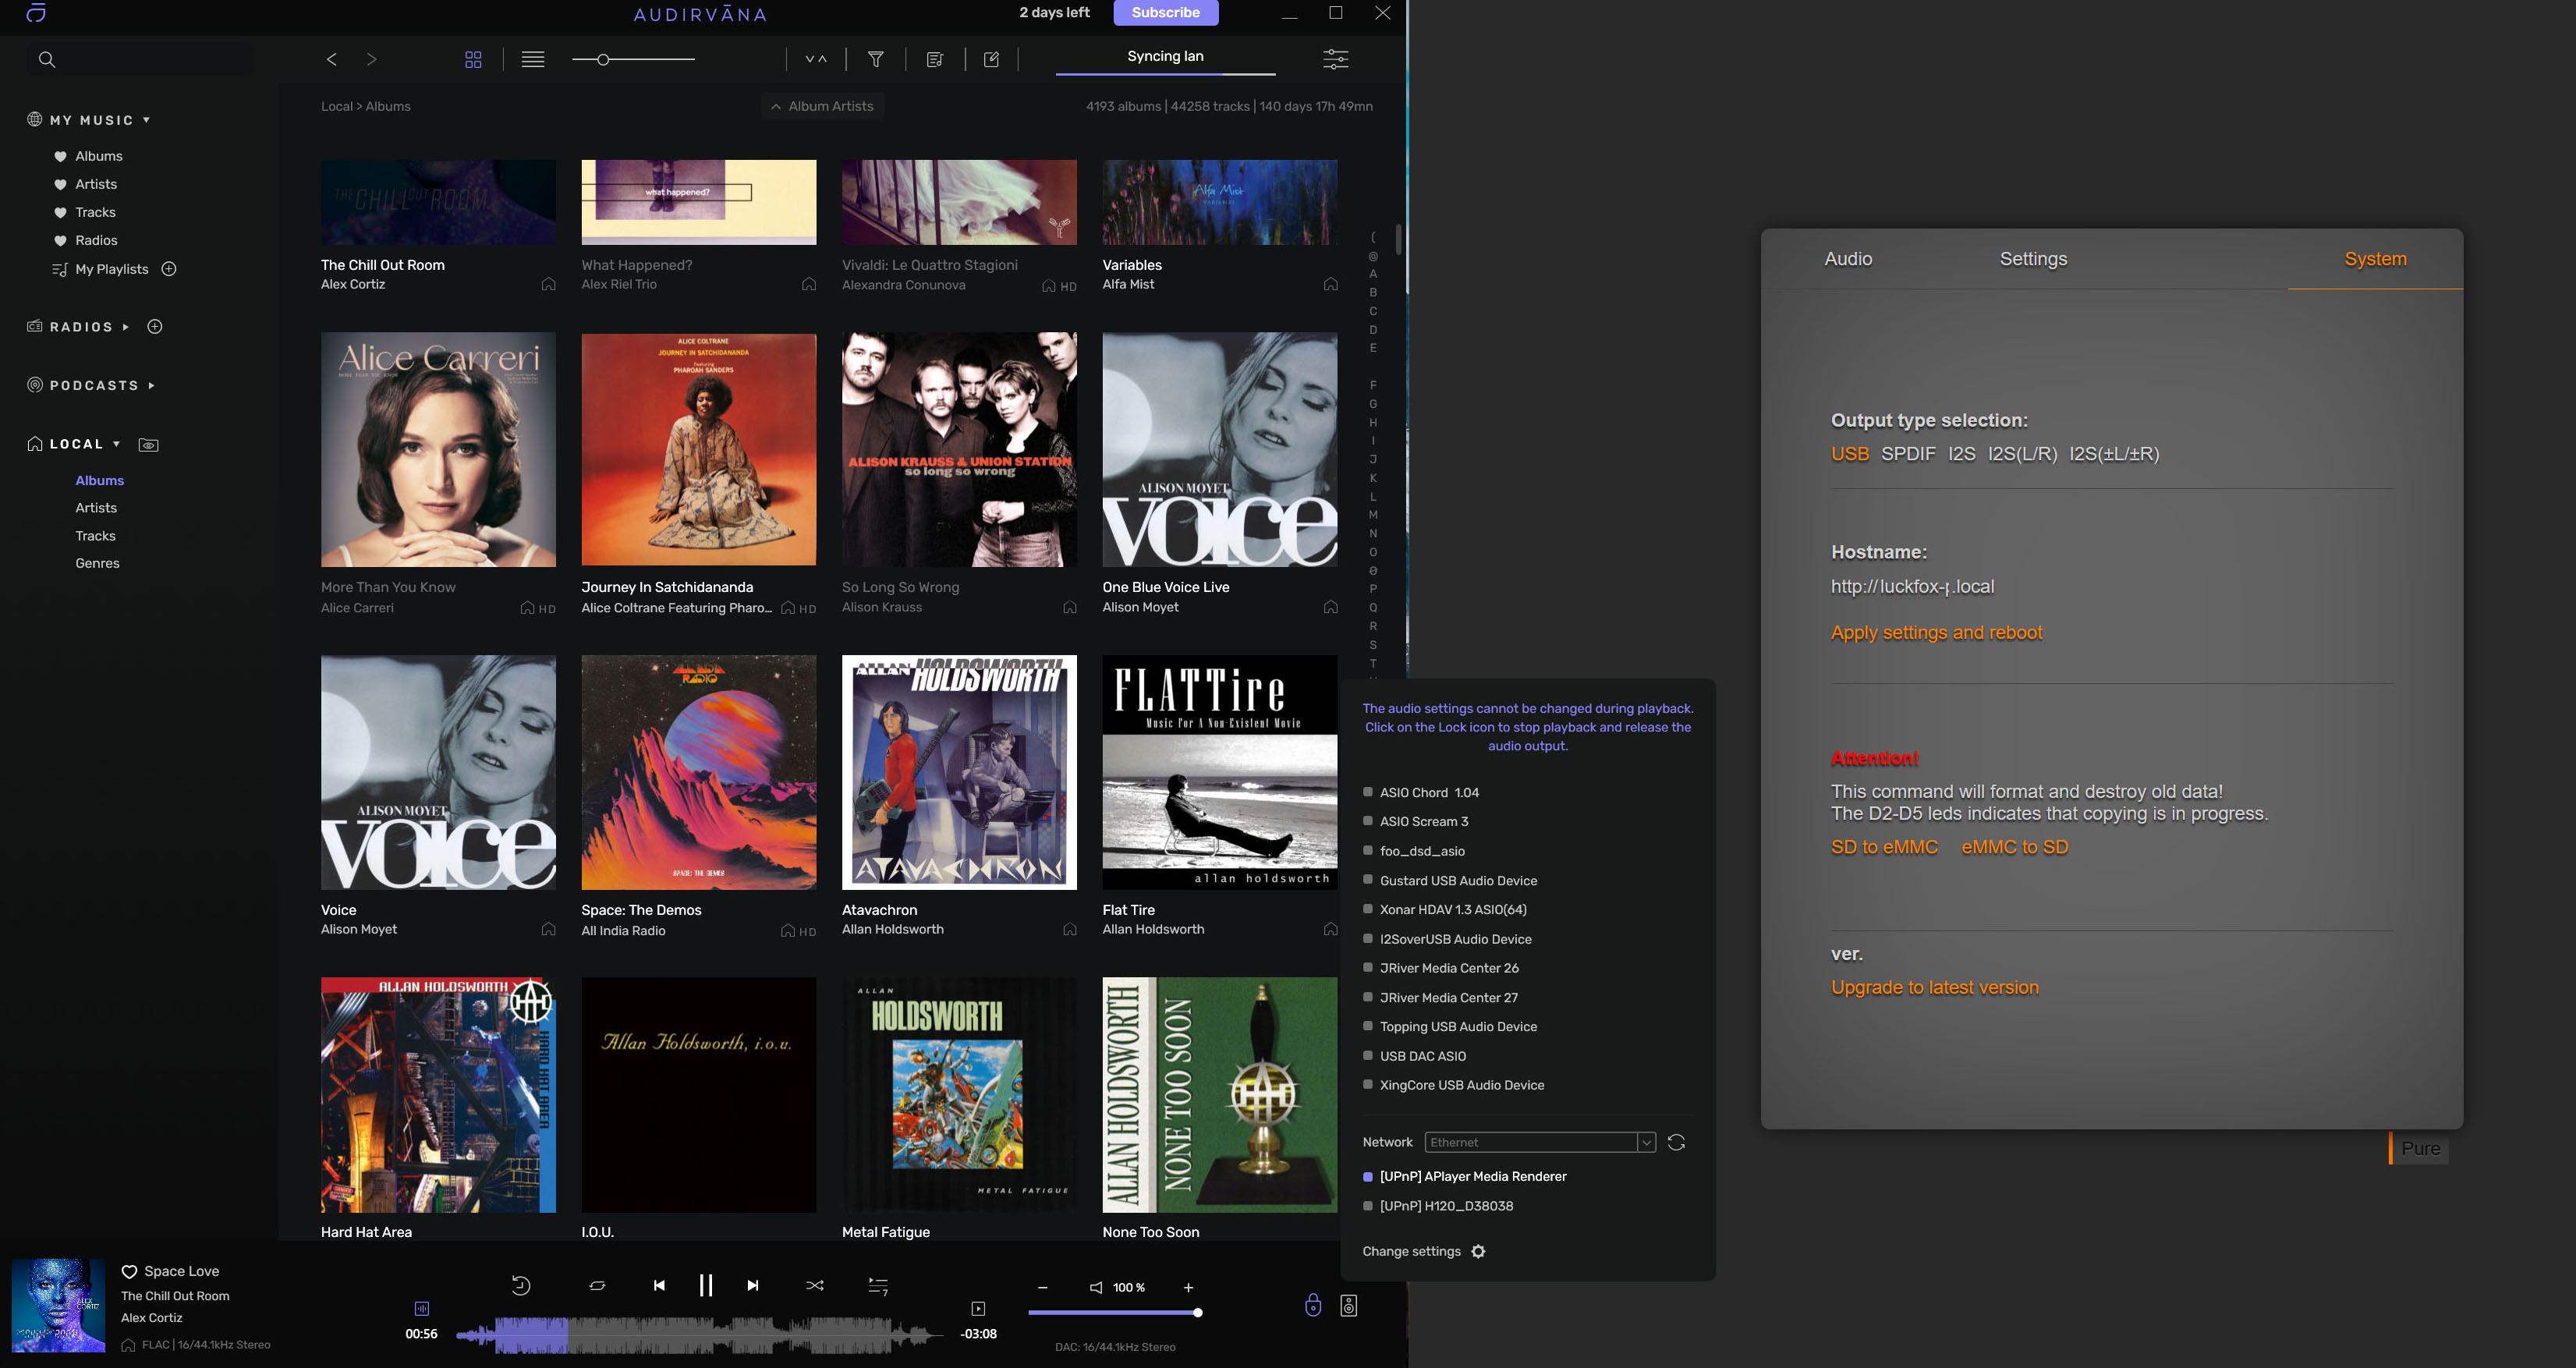This screenshot has width=2576, height=1368.
Task: Open the Settings tab
Action: pos(2033,259)
